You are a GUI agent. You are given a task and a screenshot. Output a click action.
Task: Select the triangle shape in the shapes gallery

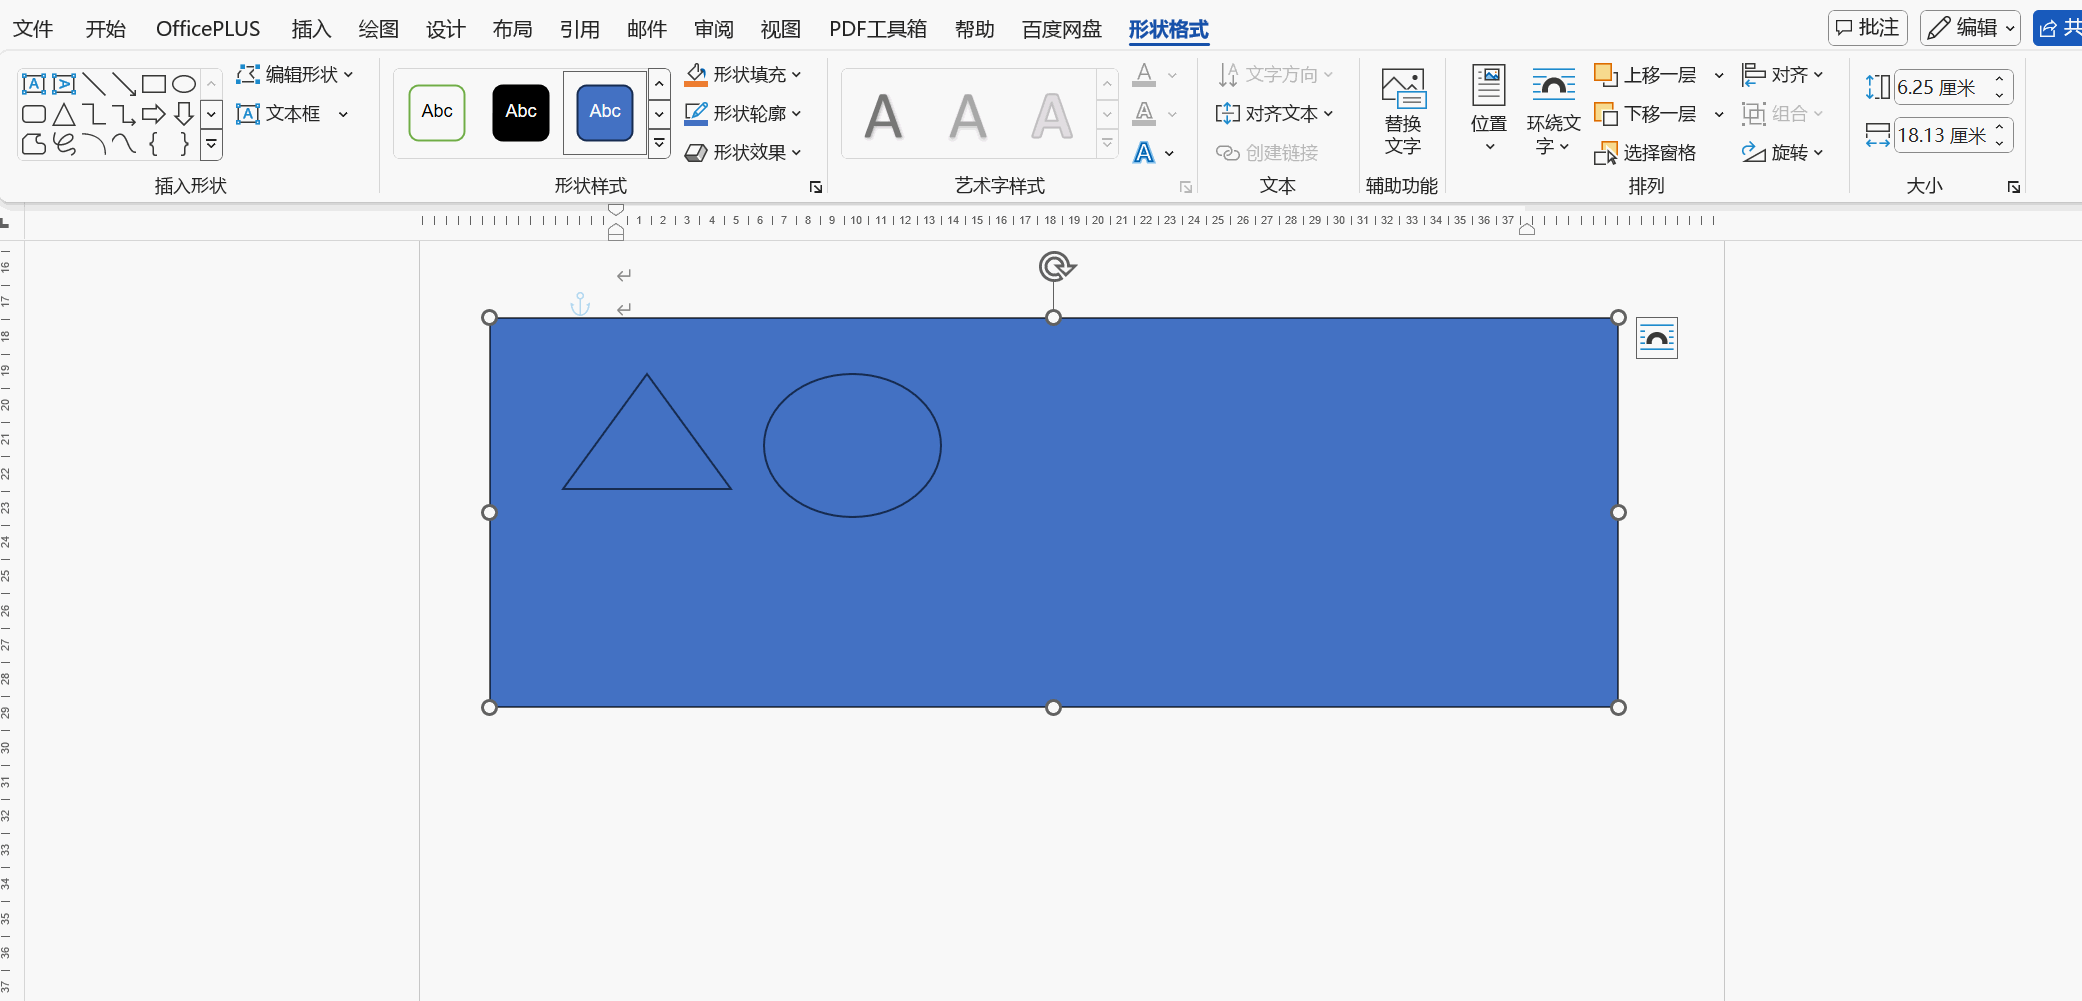click(64, 114)
